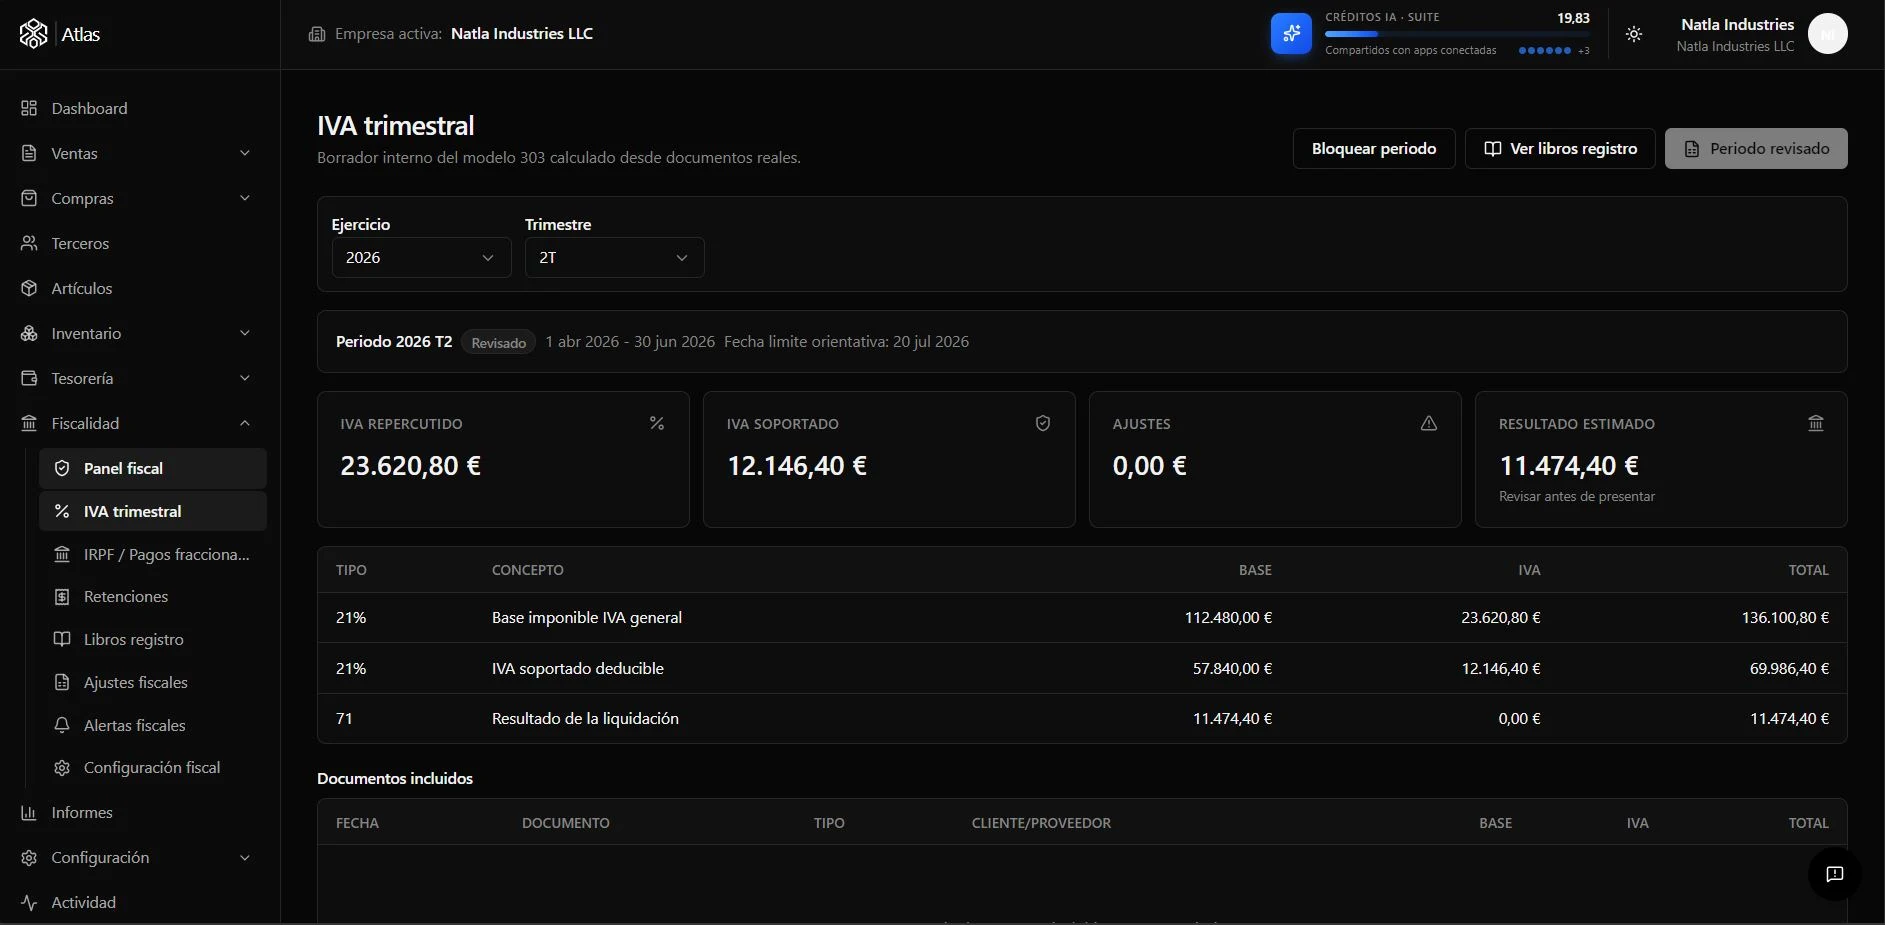Open the Natla Industries user avatar

pos(1828,34)
